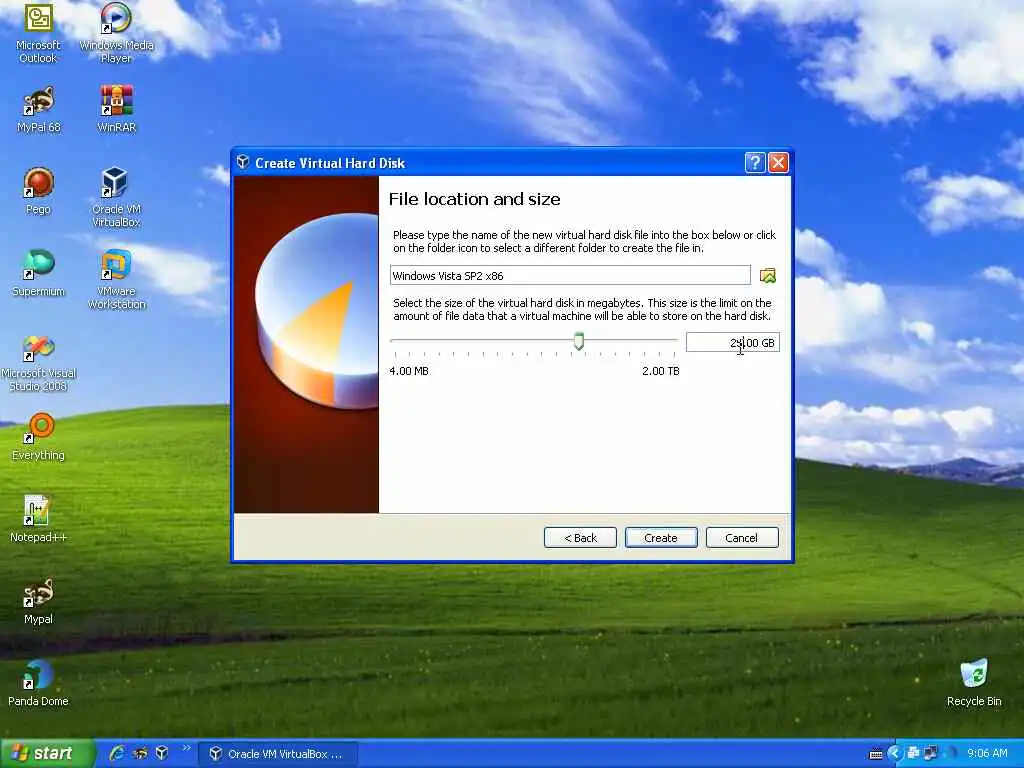Image resolution: width=1024 pixels, height=768 pixels.
Task: Click the Create button
Action: tap(661, 537)
